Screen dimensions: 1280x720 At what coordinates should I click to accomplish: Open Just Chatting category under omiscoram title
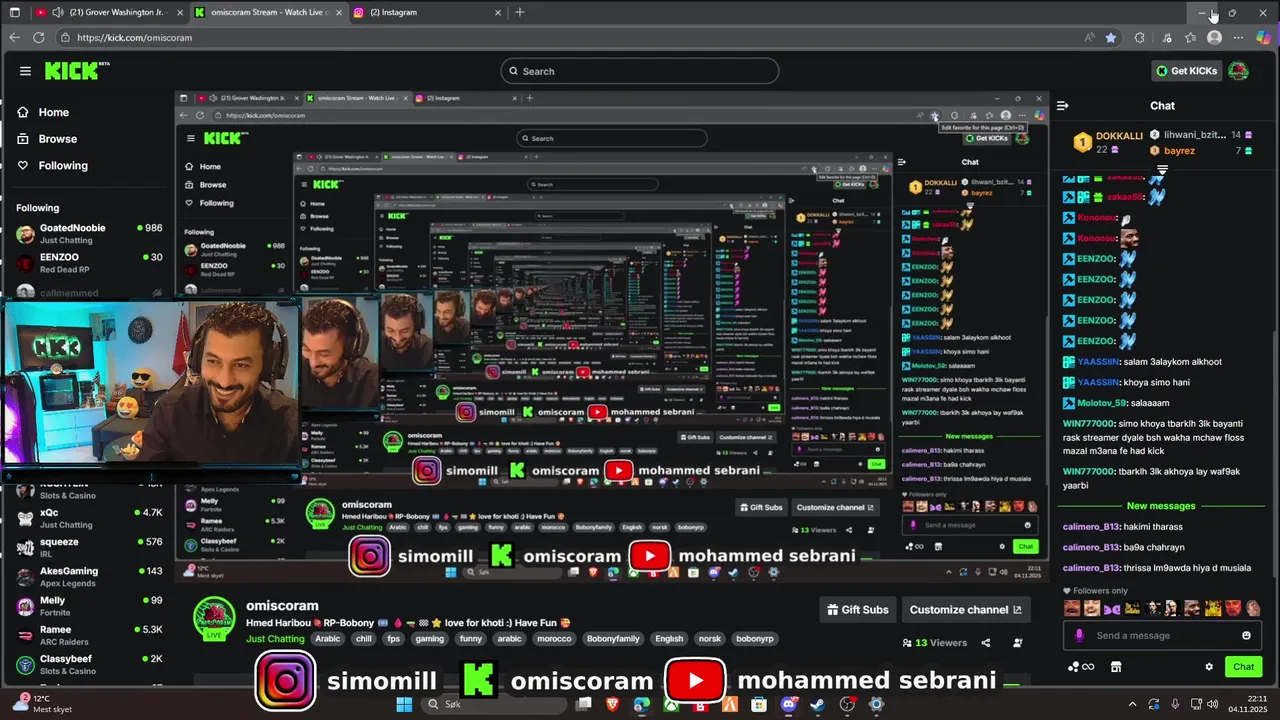click(x=275, y=638)
